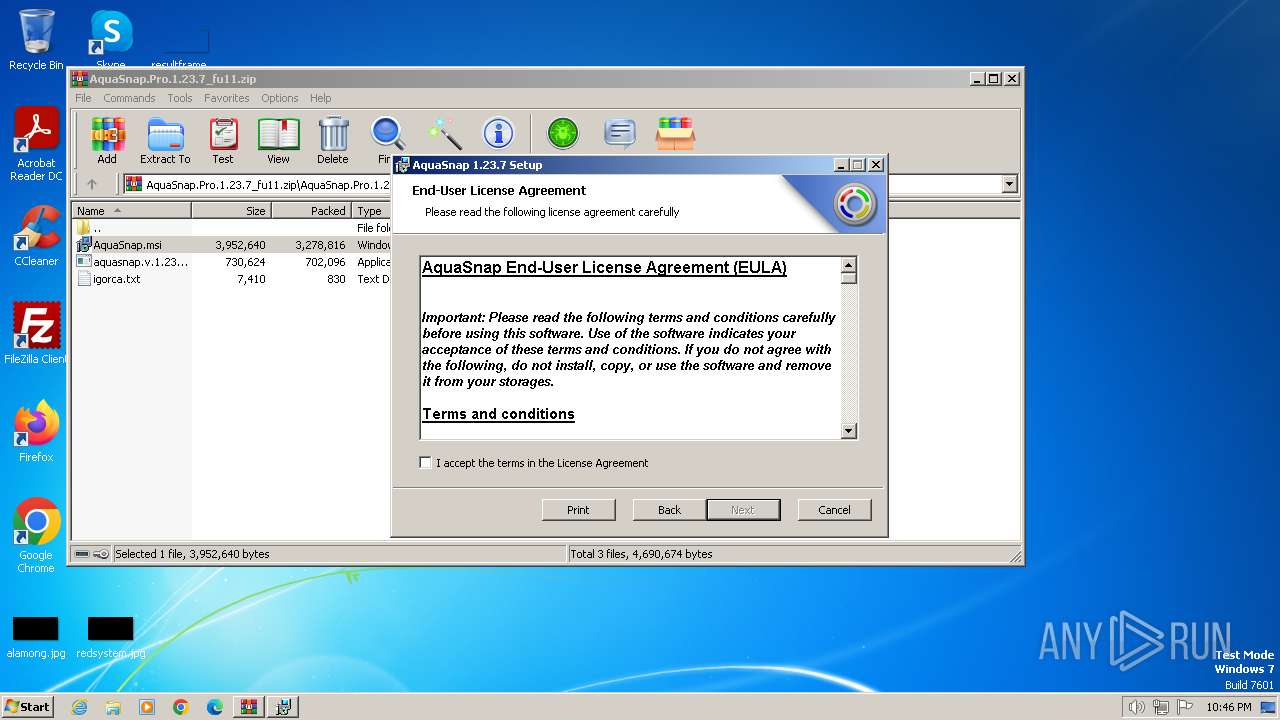
Task: Select the parent folder '..' row
Action: click(232, 228)
